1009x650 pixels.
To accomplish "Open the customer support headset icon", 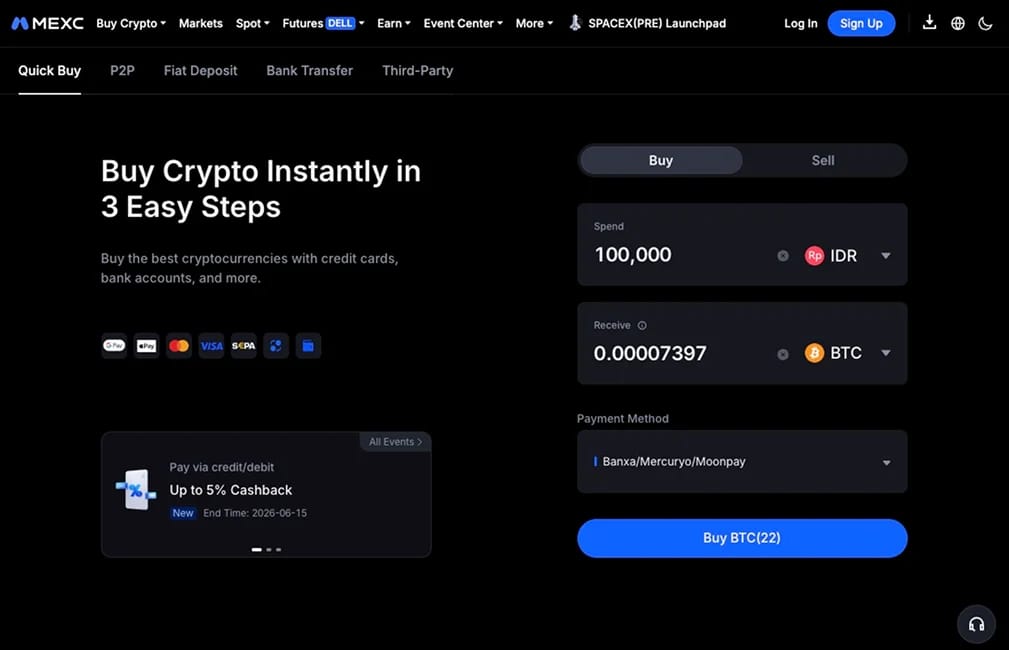I will pyautogui.click(x=976, y=624).
